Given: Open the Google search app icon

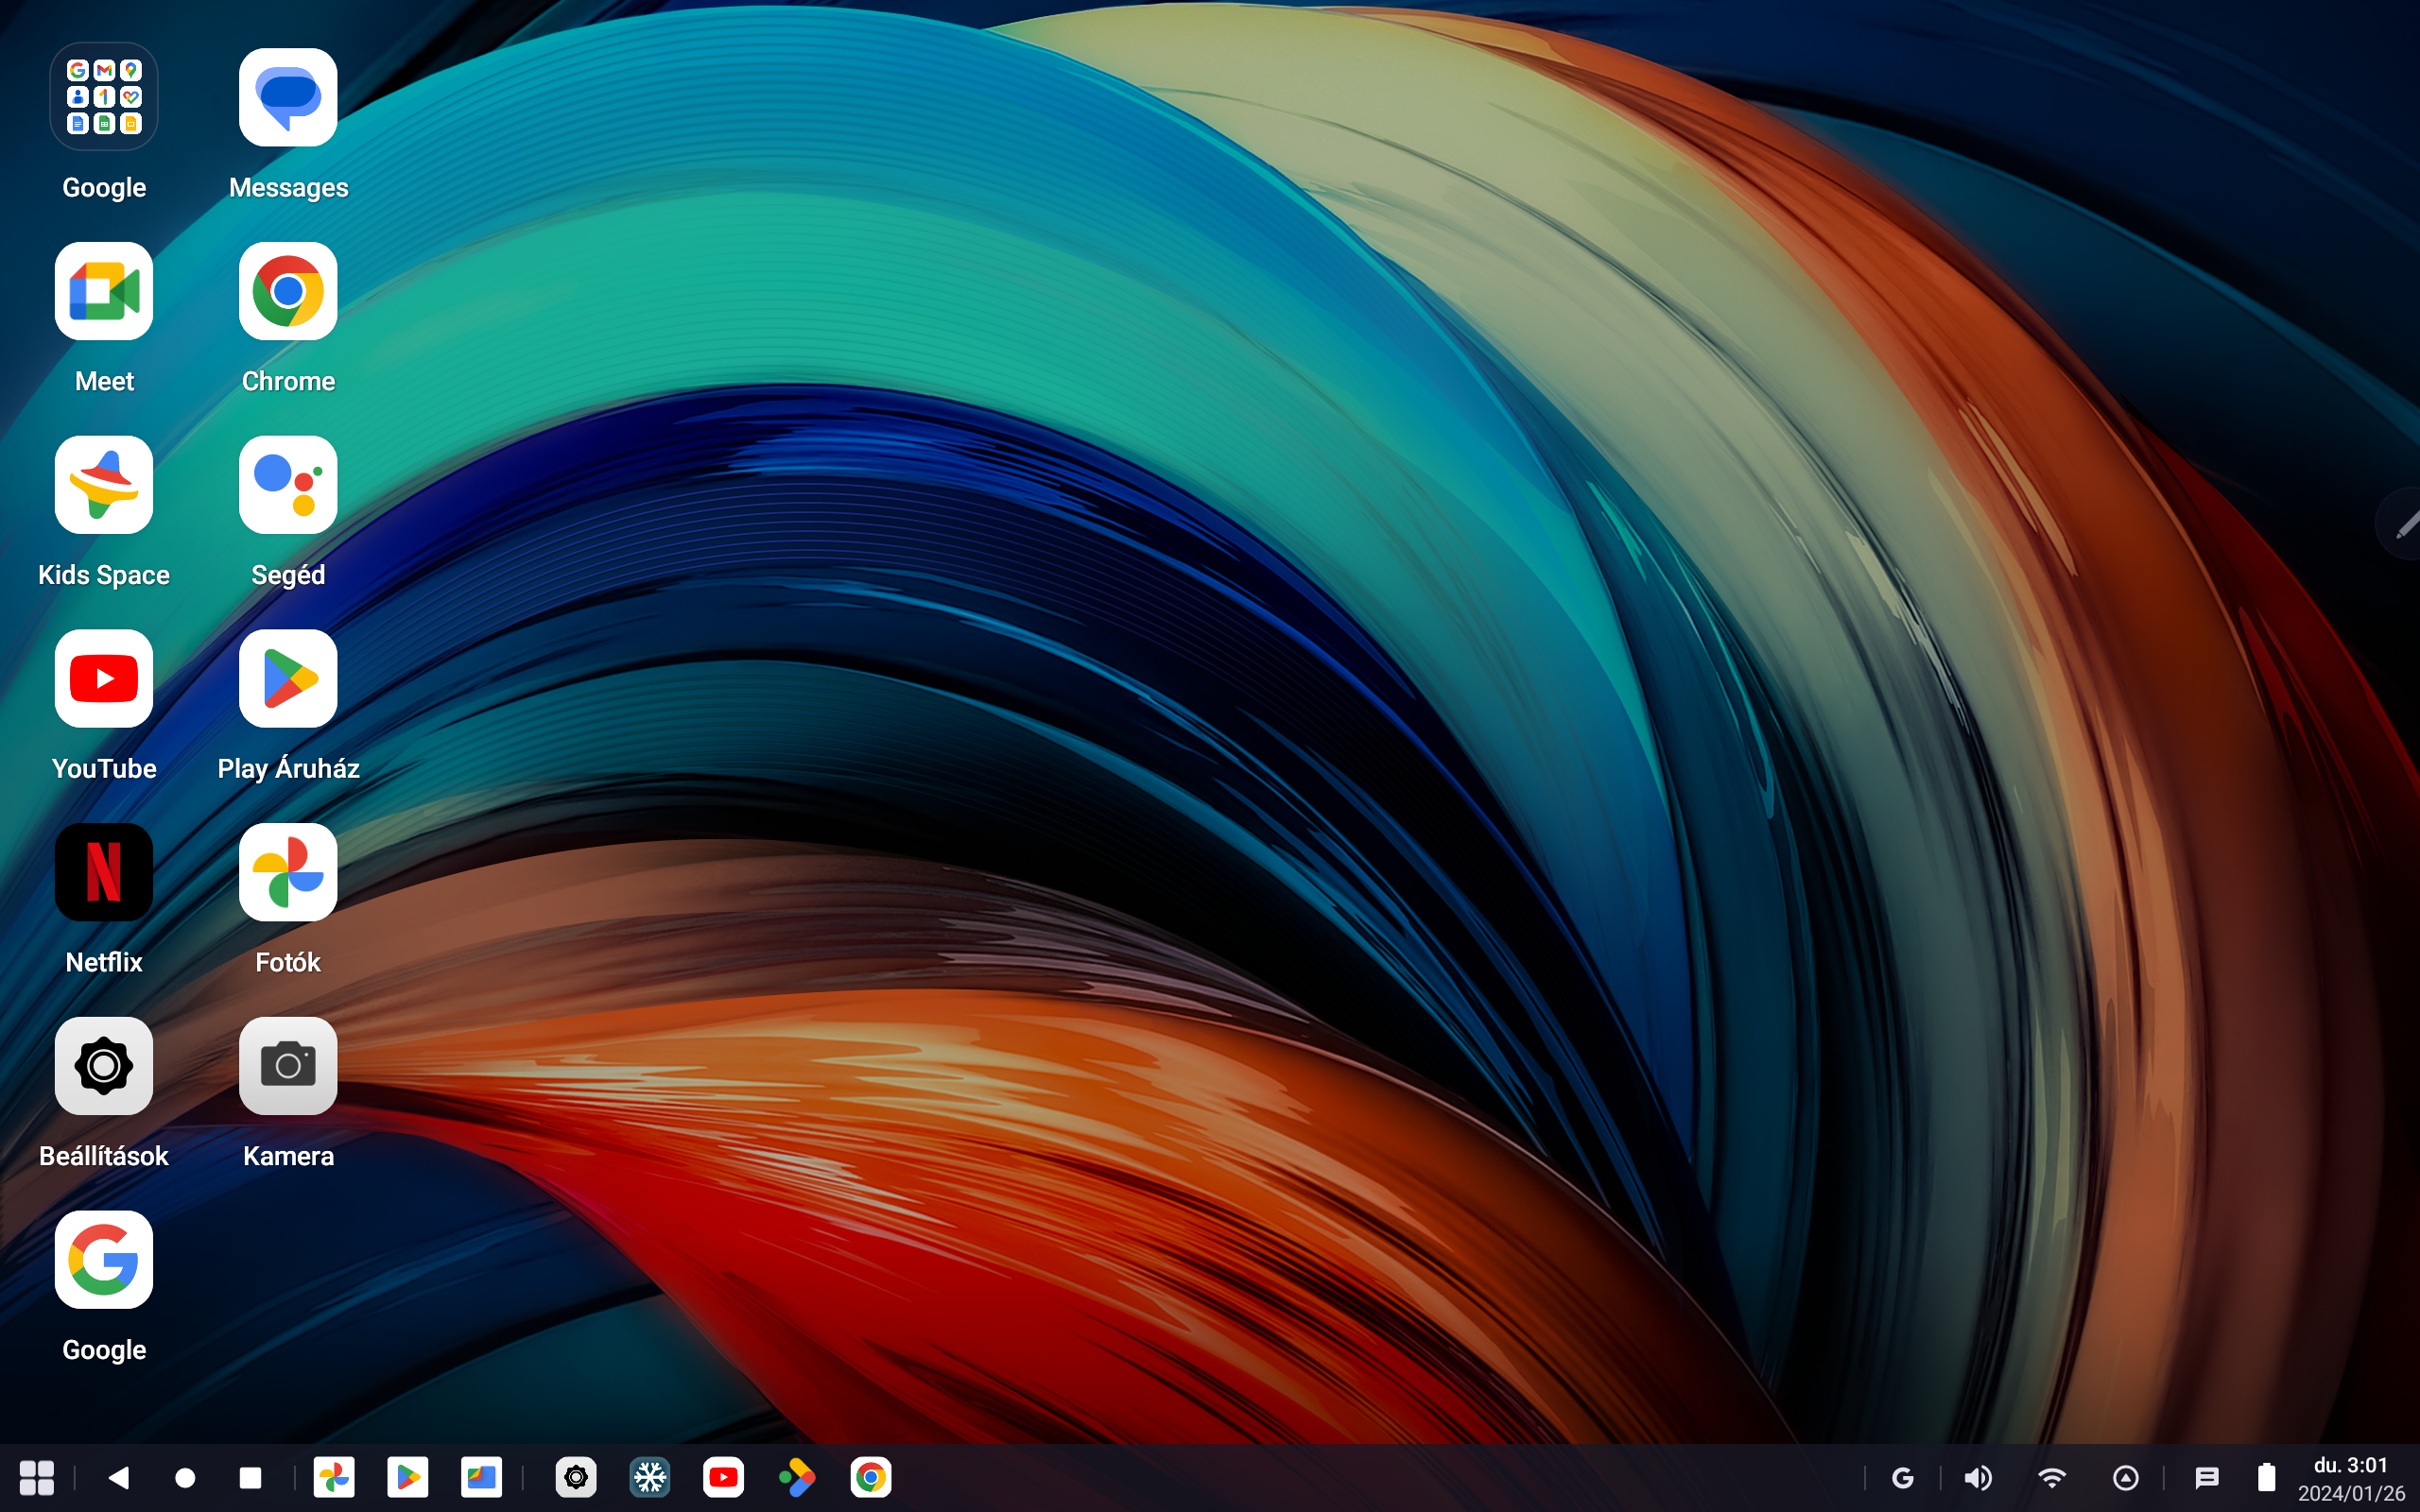Looking at the screenshot, I should pyautogui.click(x=104, y=1260).
